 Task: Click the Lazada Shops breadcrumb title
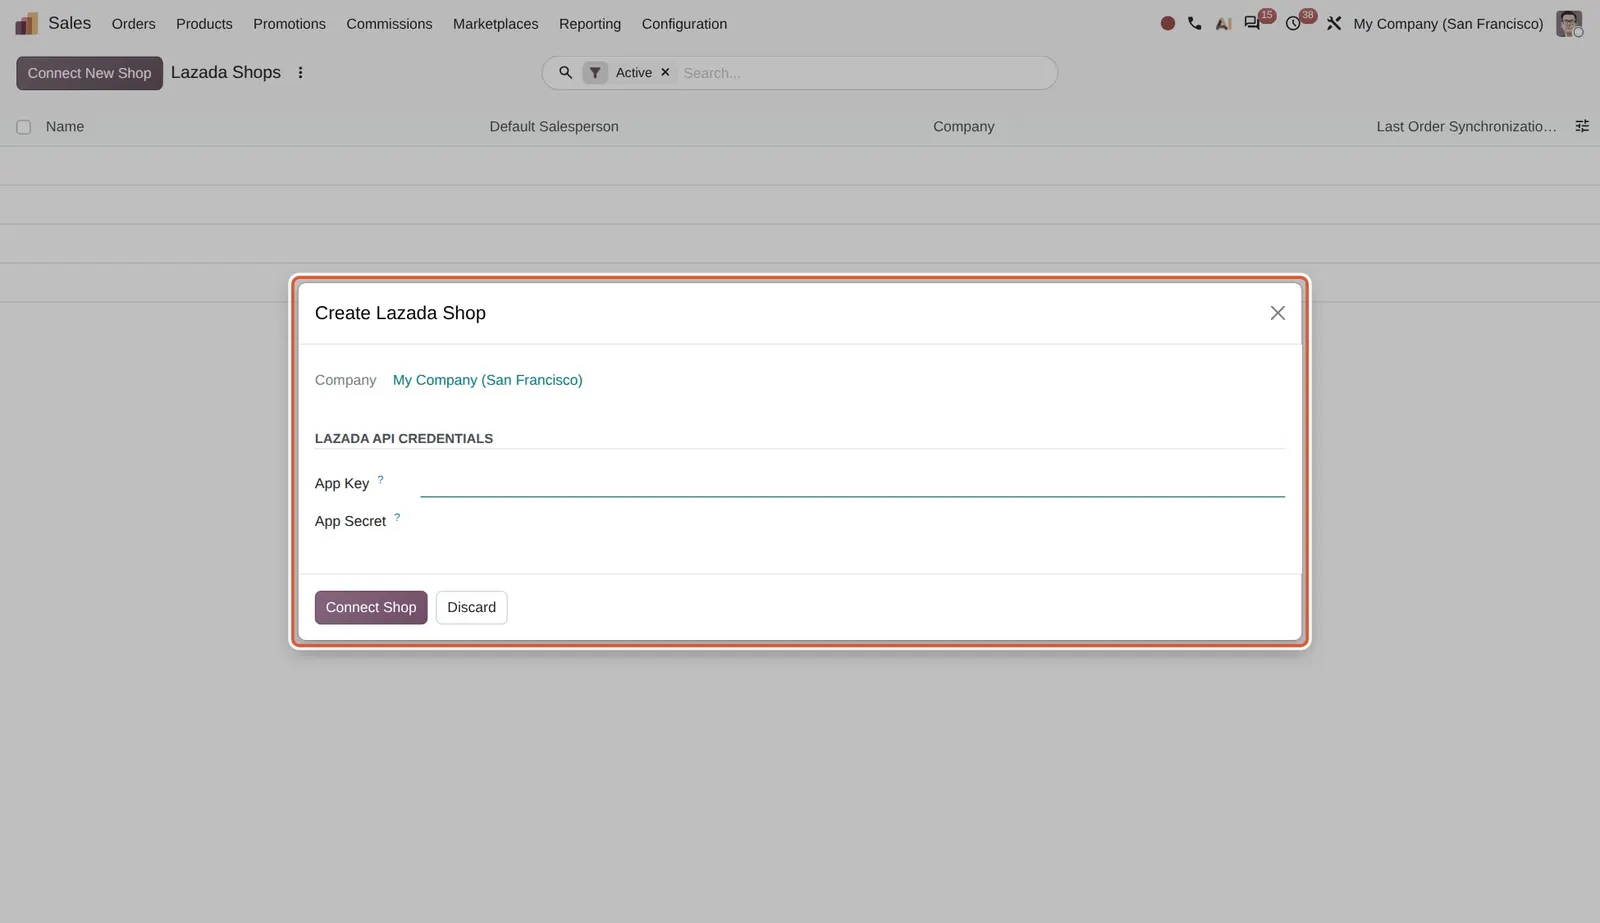226,72
